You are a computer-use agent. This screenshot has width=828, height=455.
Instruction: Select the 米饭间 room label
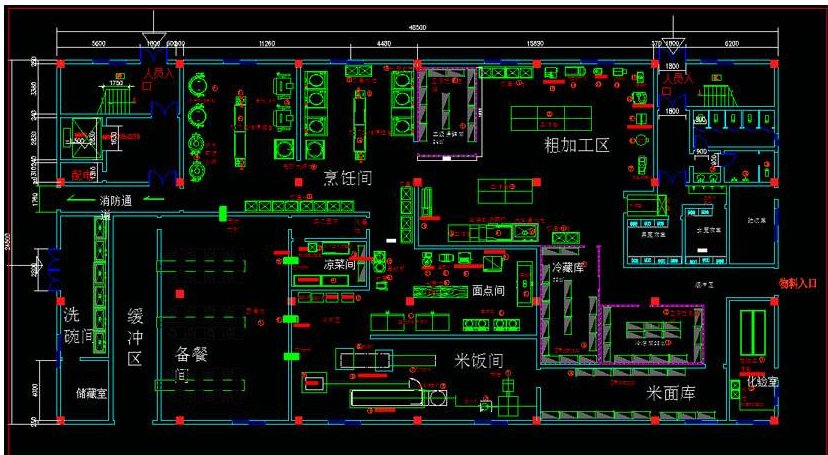click(x=477, y=359)
